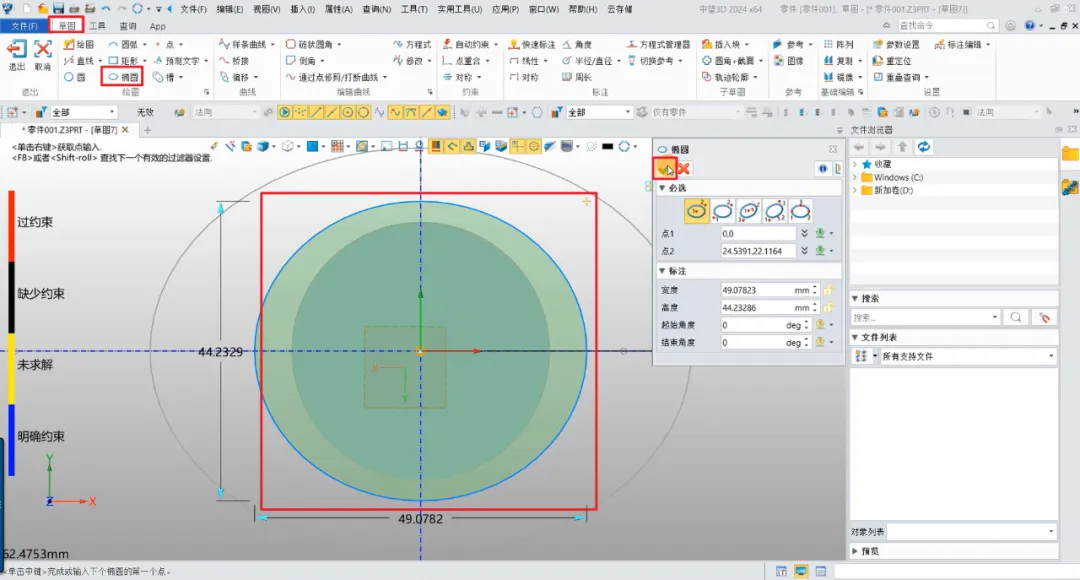Confirm the ellipse with green checkmark
Viewport: 1080px width, 580px height.
664,169
